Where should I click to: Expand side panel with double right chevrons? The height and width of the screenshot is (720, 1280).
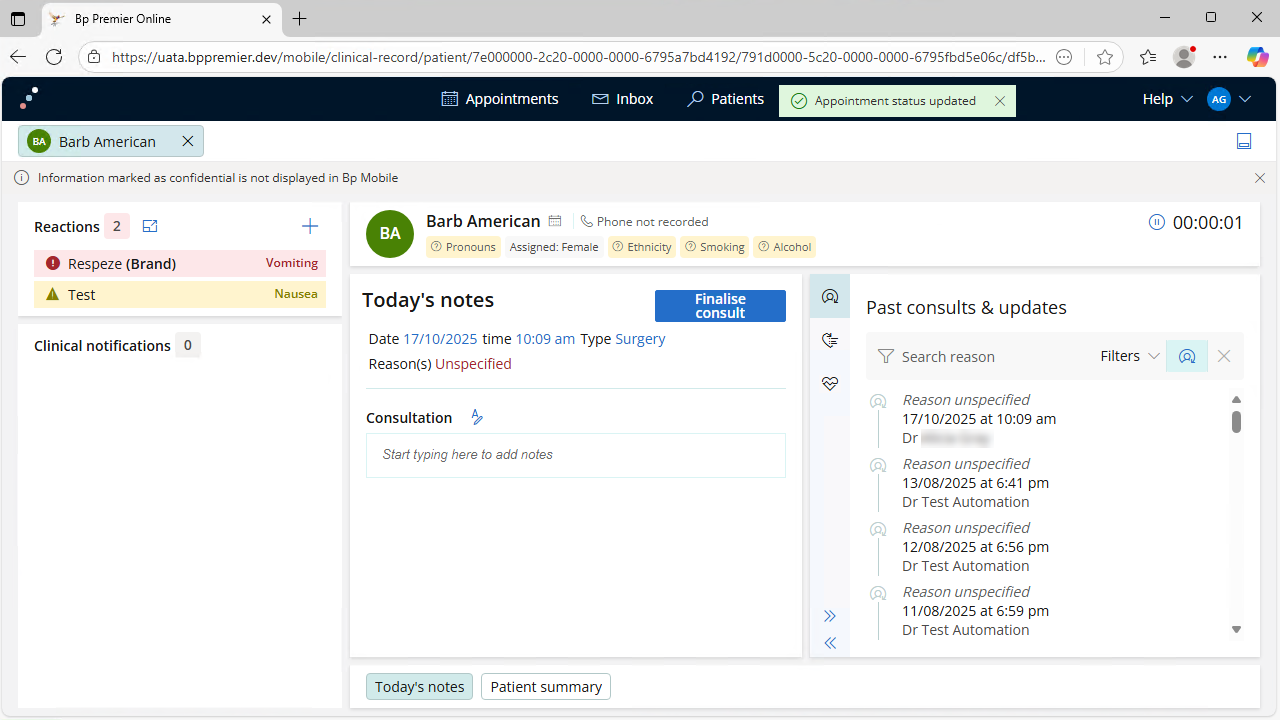pyautogui.click(x=829, y=616)
